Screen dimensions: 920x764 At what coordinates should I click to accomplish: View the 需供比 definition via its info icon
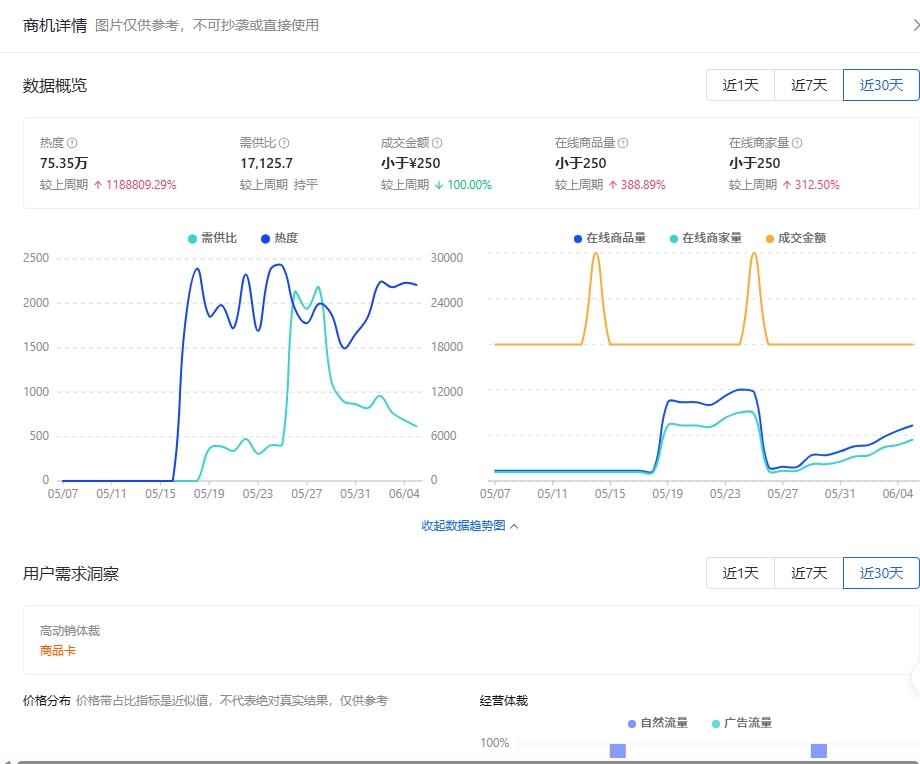tap(285, 143)
